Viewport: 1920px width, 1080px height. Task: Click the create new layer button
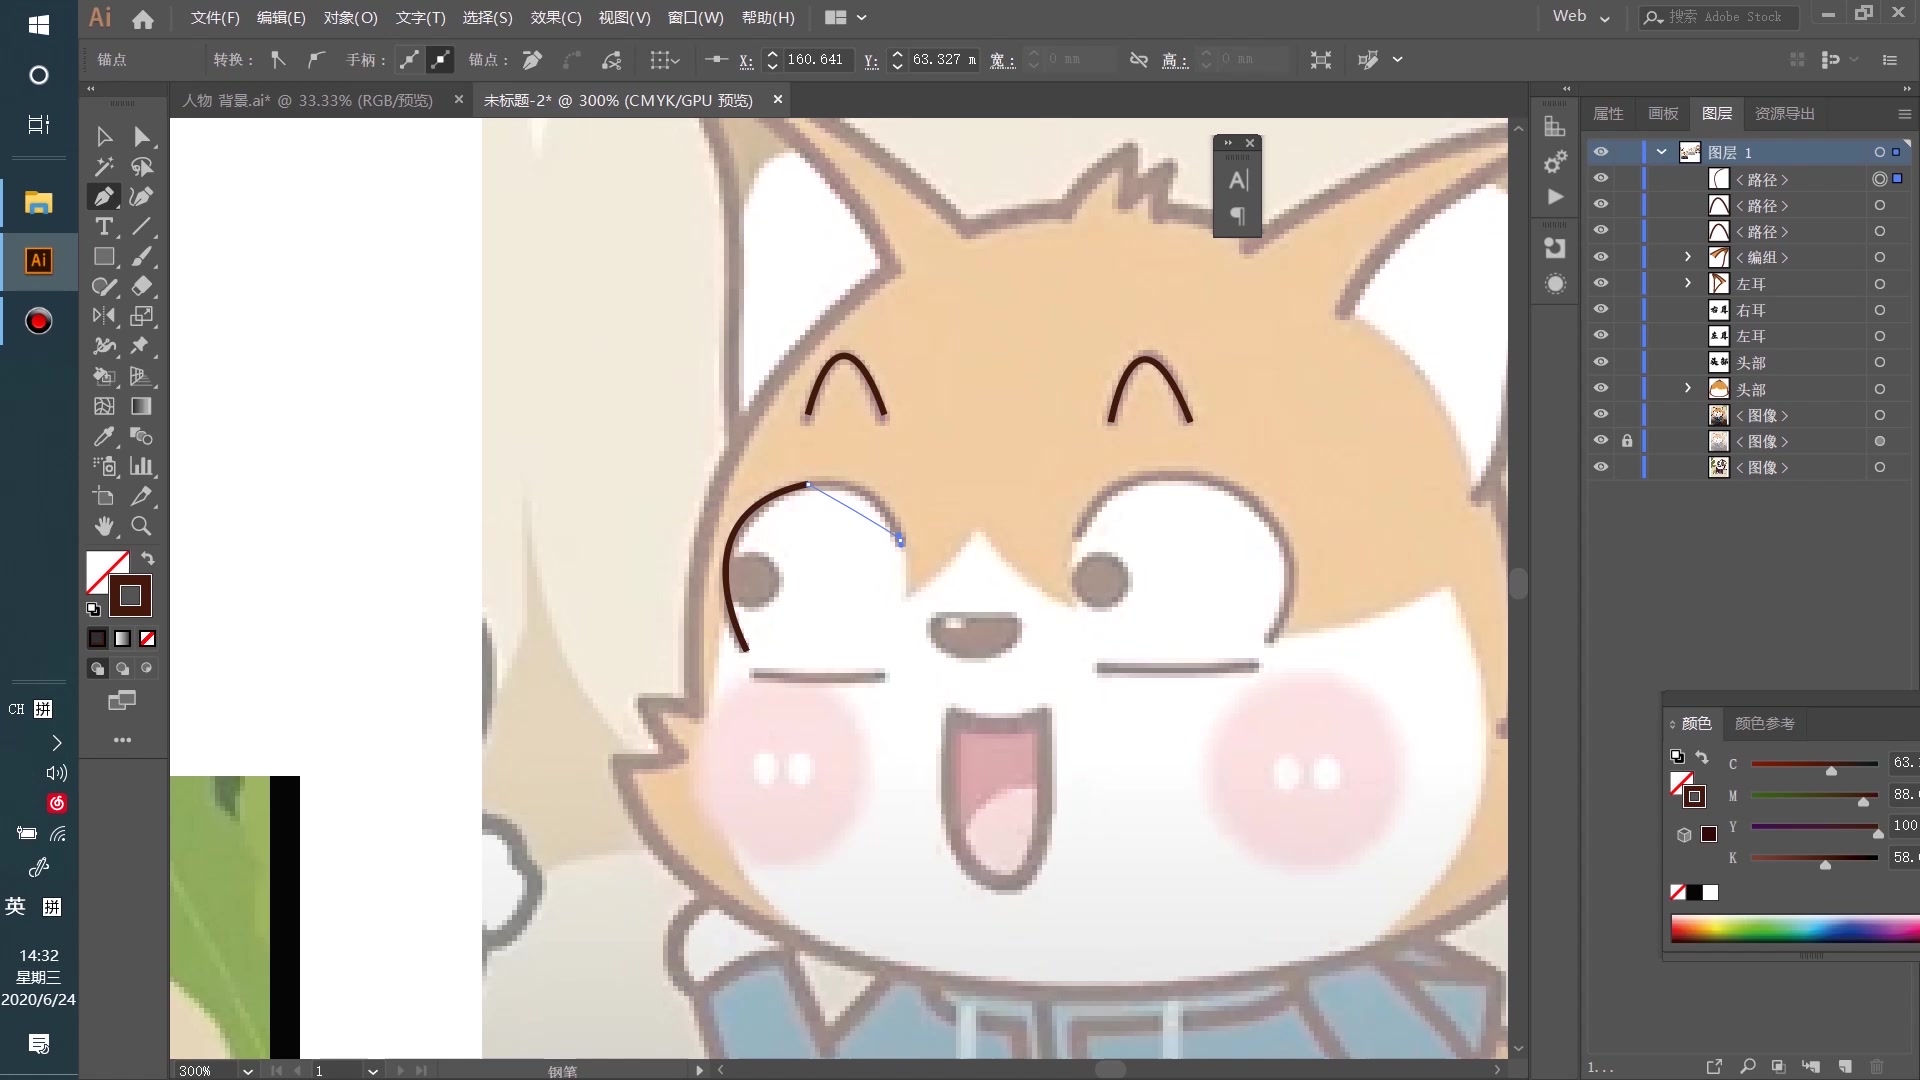point(1845,1067)
